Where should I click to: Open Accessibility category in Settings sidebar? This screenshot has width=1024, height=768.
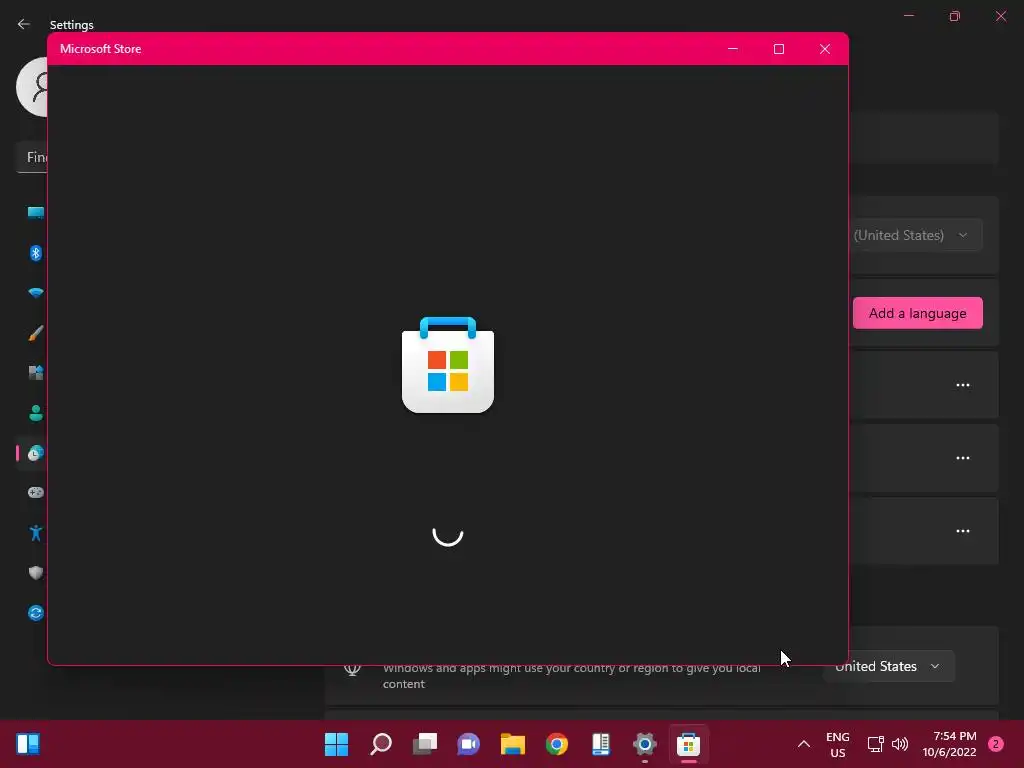point(36,533)
